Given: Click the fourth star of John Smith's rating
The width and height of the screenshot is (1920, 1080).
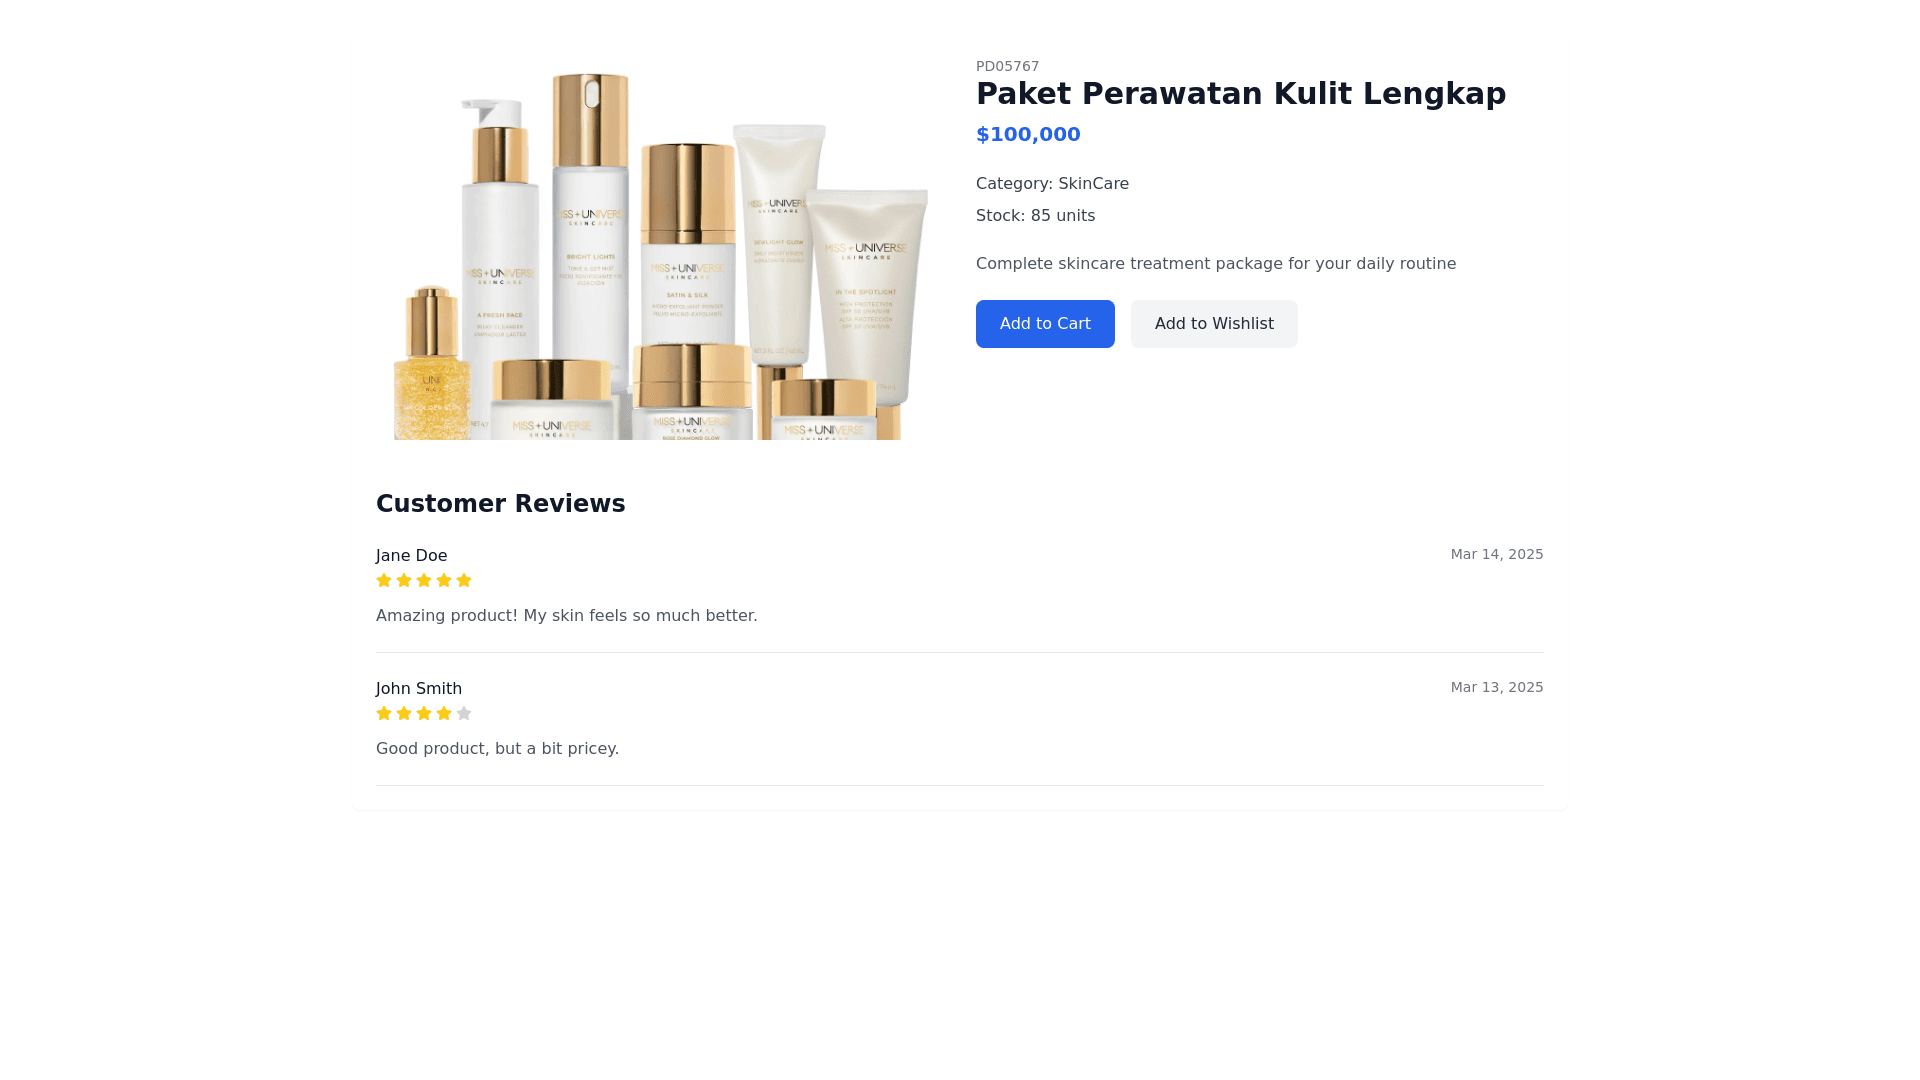Looking at the screenshot, I should [x=444, y=714].
